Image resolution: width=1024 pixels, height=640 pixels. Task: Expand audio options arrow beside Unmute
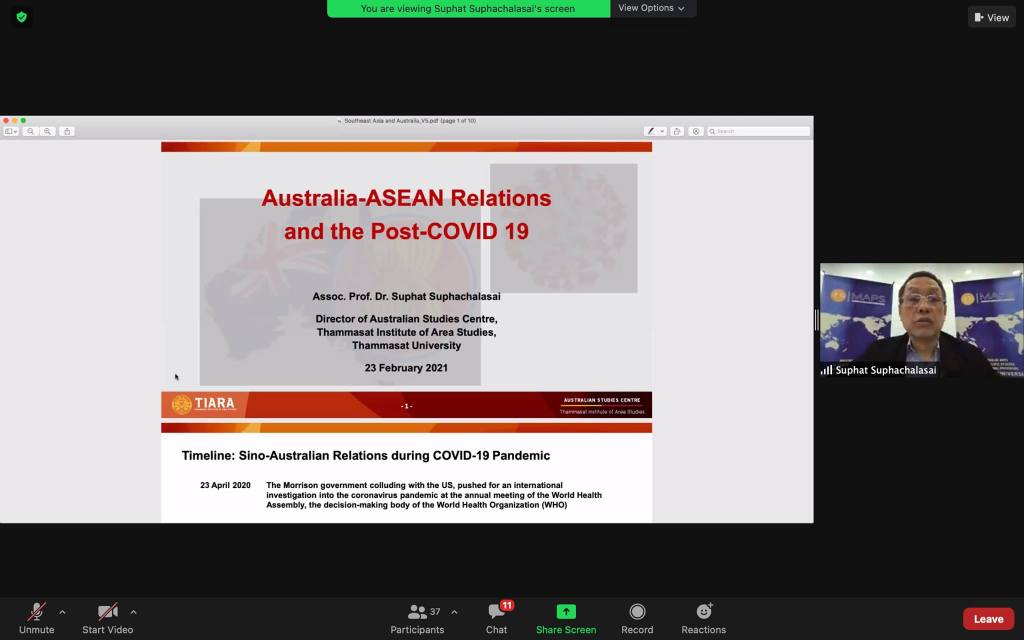click(x=62, y=612)
